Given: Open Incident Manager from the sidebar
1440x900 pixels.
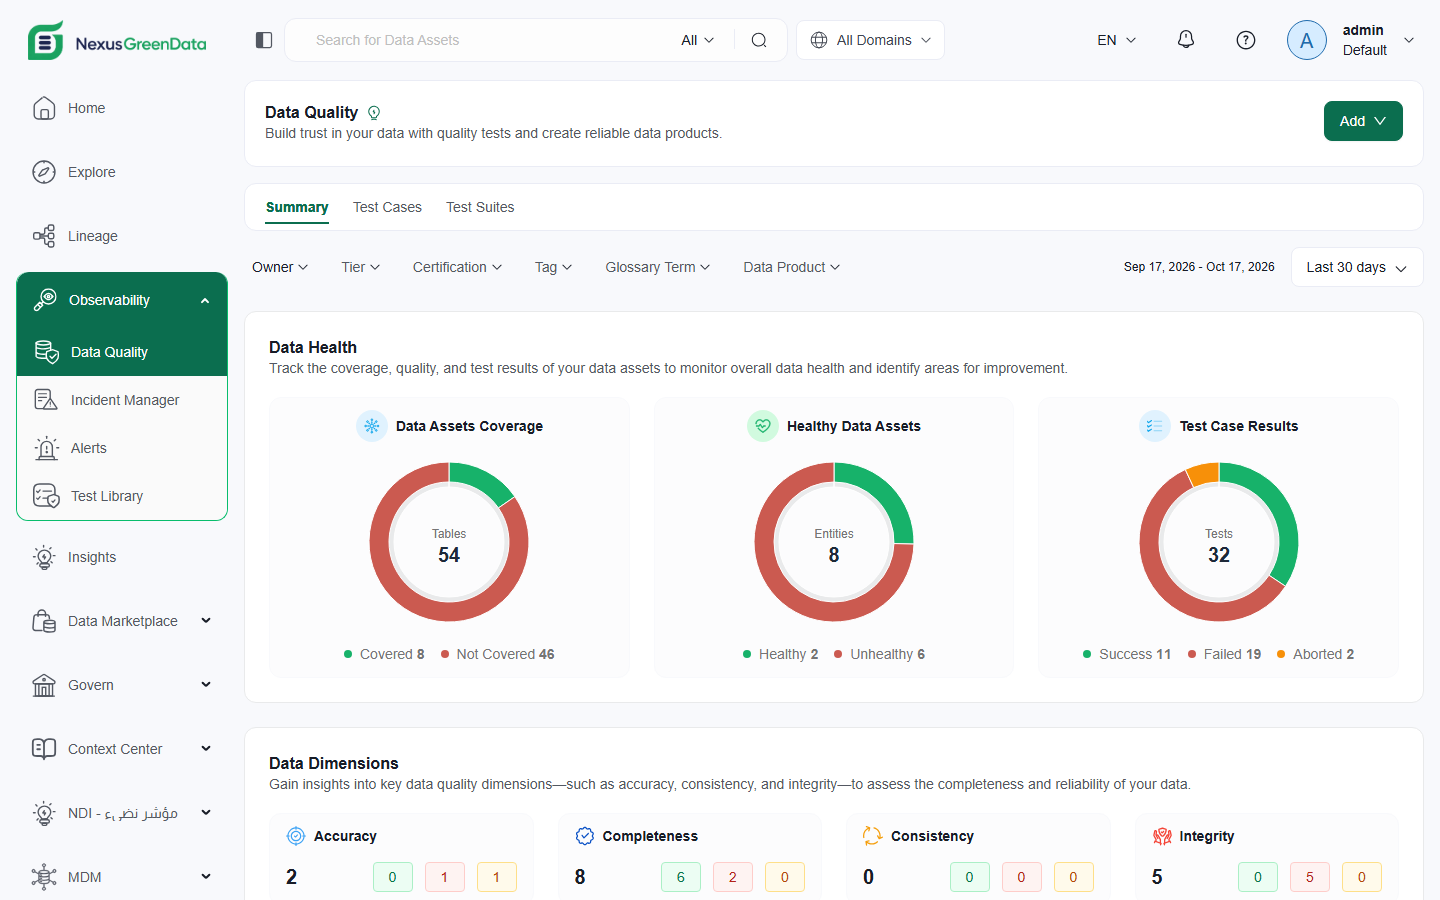Looking at the screenshot, I should click(122, 400).
